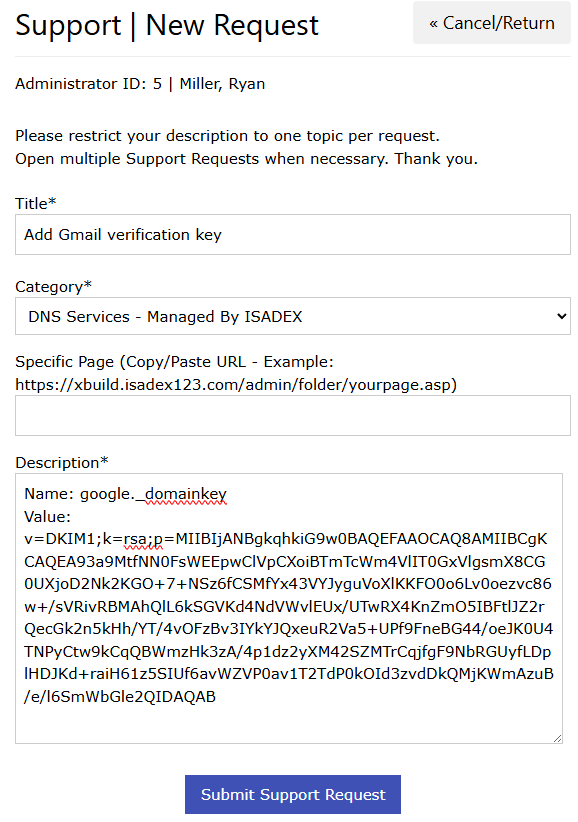Click the Title* field label
578x822 pixels.
pyautogui.click(x=36, y=203)
